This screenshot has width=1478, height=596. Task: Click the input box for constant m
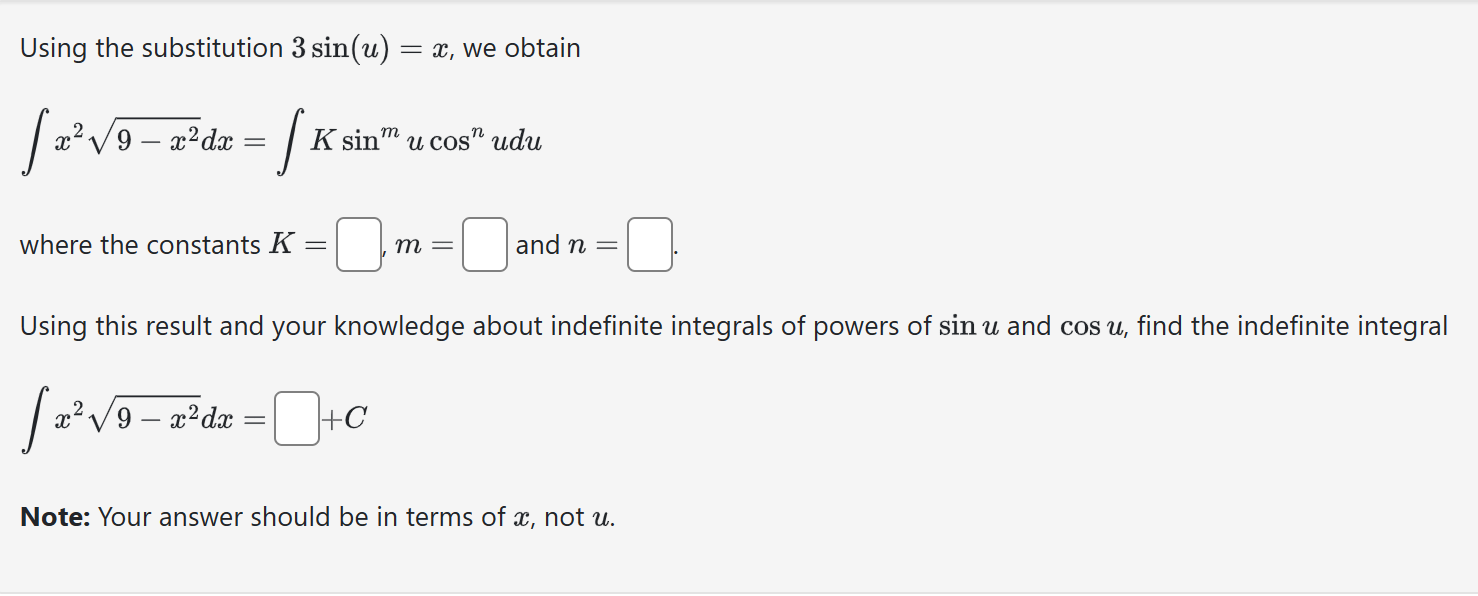[483, 245]
